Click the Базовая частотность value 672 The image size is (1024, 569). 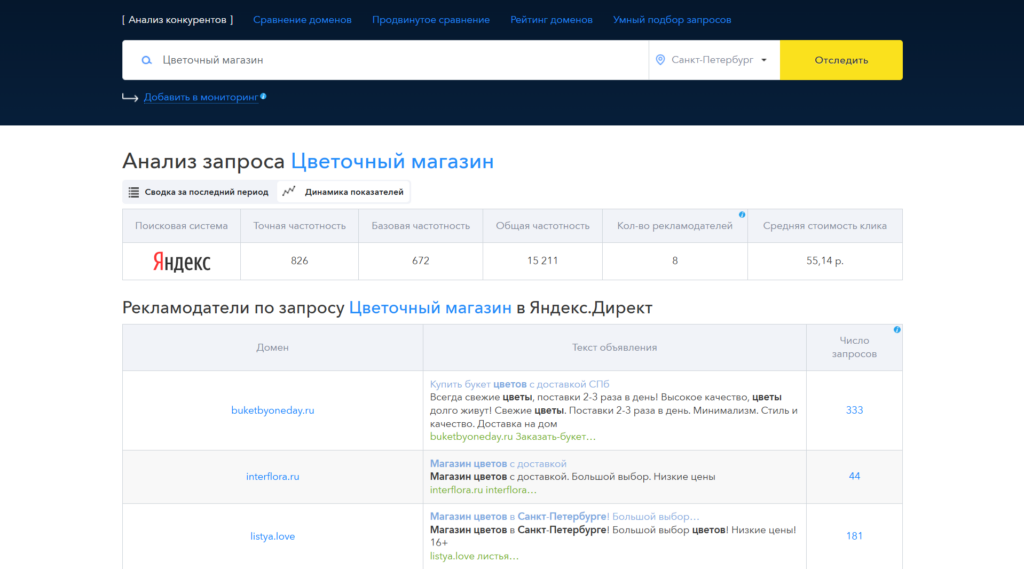(x=421, y=261)
